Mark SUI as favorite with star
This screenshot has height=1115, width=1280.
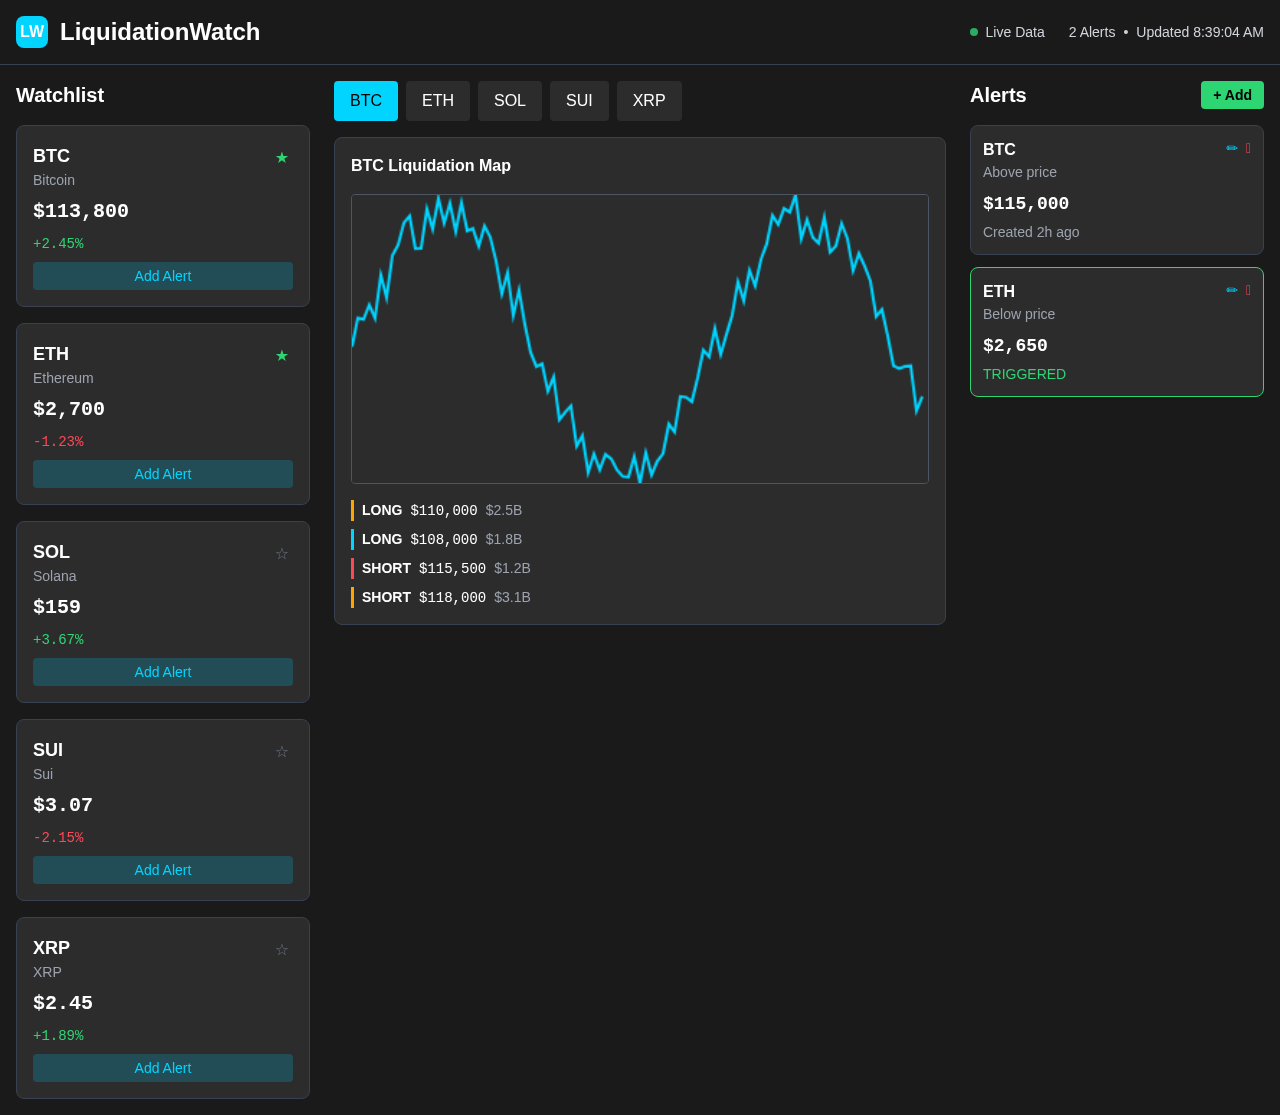pyautogui.click(x=282, y=751)
